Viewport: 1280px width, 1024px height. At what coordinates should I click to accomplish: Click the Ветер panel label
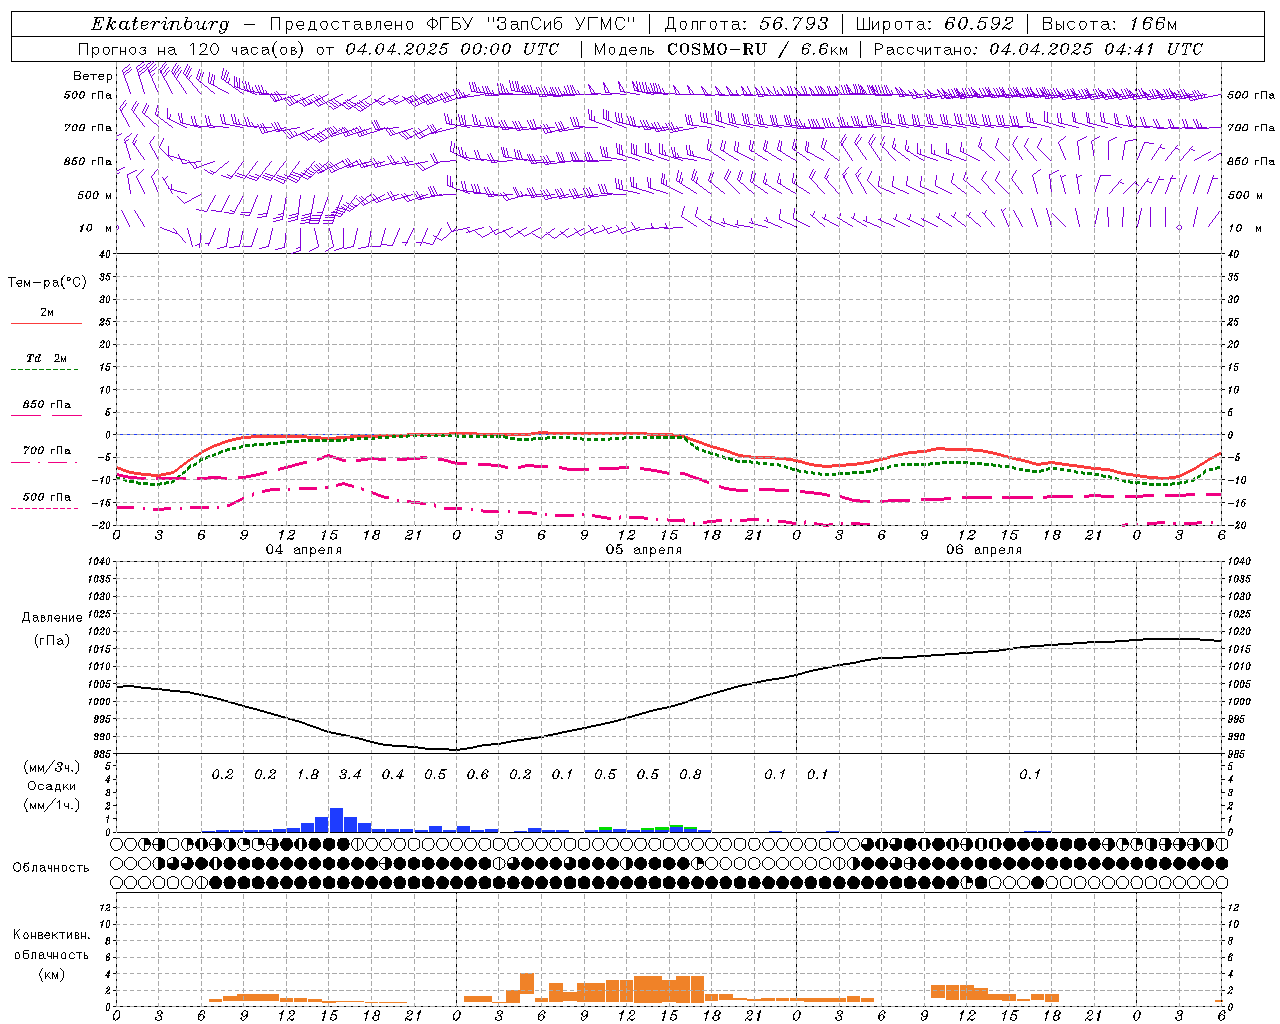click(93, 76)
